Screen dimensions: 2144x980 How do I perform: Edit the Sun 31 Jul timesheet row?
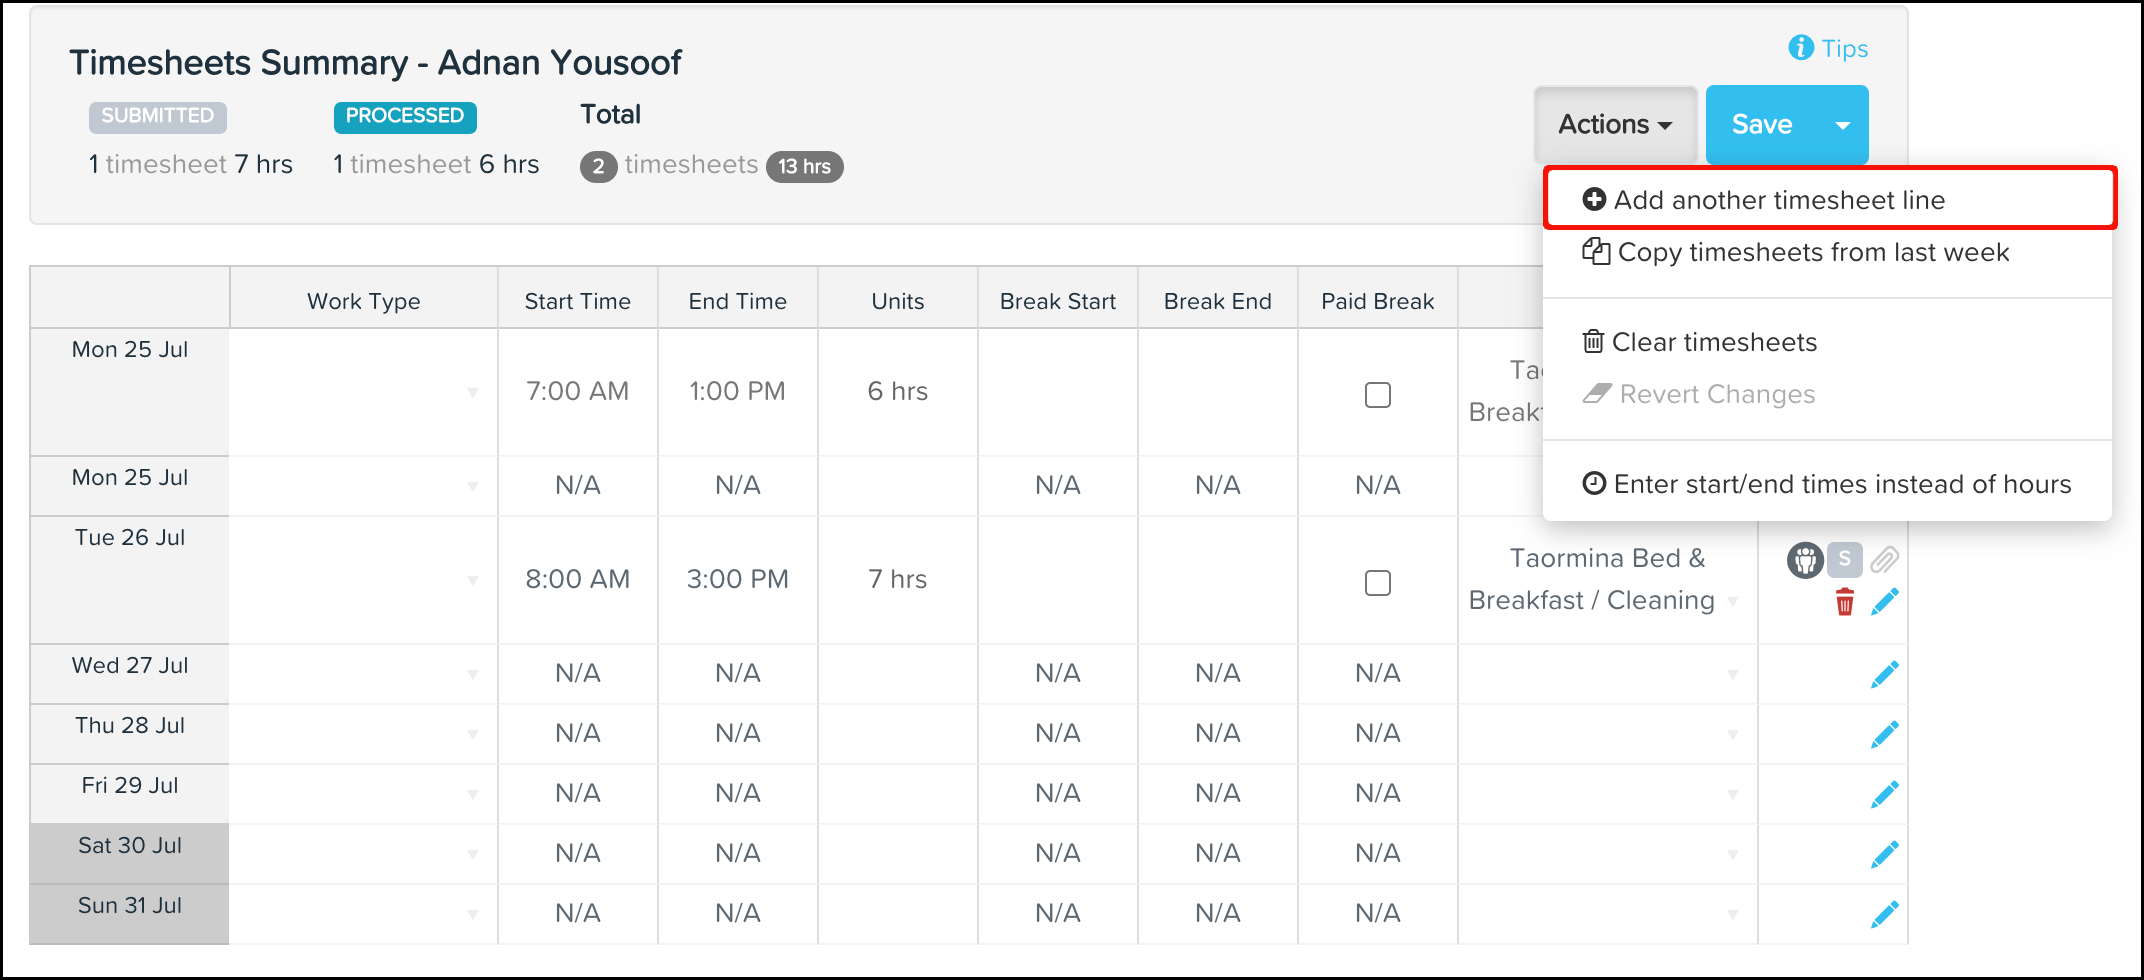pos(1884,915)
